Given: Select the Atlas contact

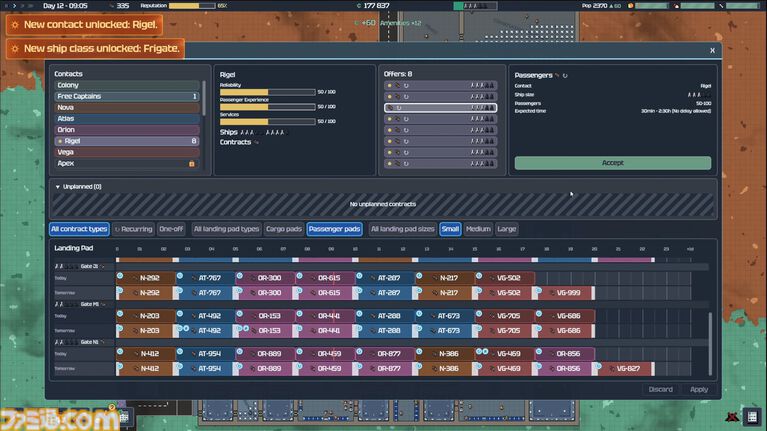Looking at the screenshot, I should [127, 119].
